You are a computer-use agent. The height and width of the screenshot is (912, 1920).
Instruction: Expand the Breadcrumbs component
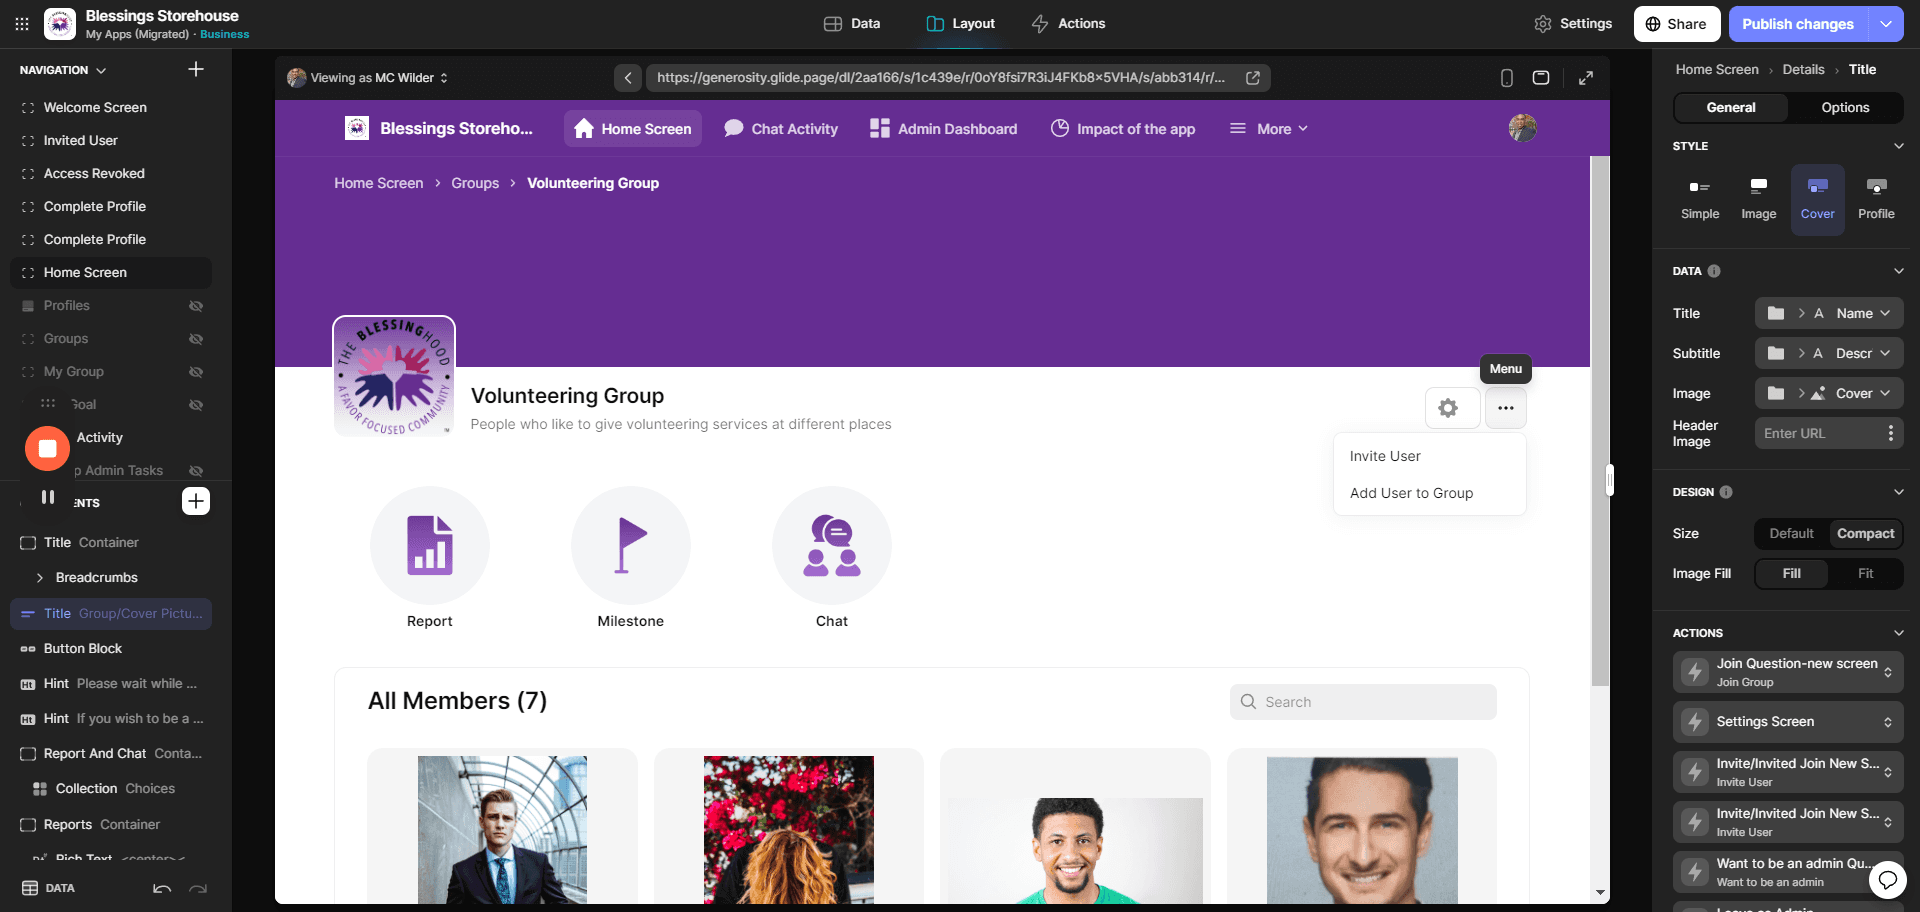(x=40, y=578)
